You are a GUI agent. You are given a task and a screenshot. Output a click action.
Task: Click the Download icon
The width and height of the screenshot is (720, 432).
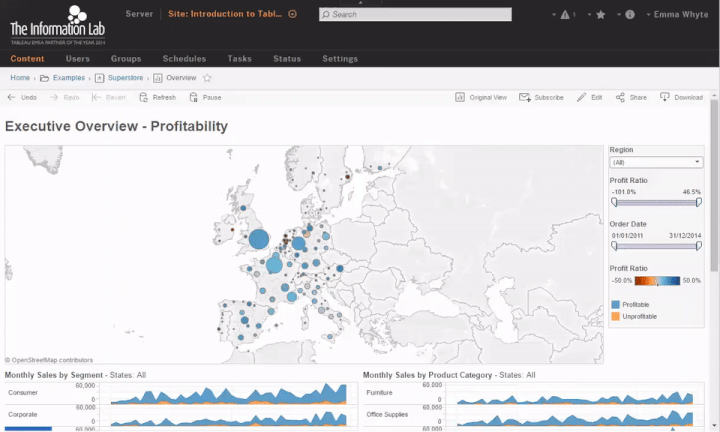click(664, 97)
